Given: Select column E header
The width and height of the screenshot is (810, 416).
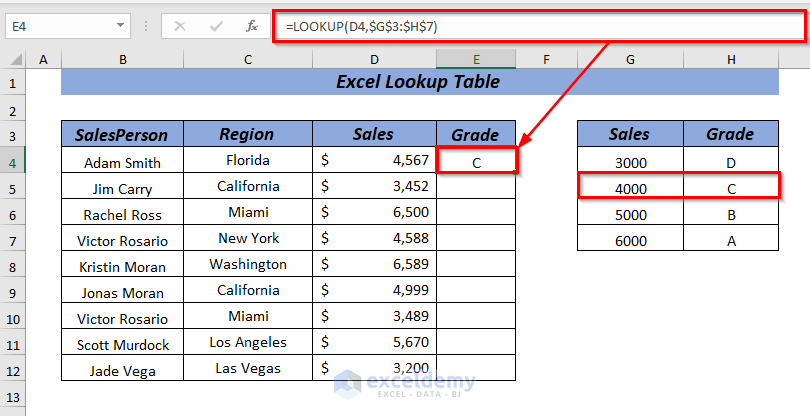Looking at the screenshot, I should click(x=476, y=59).
